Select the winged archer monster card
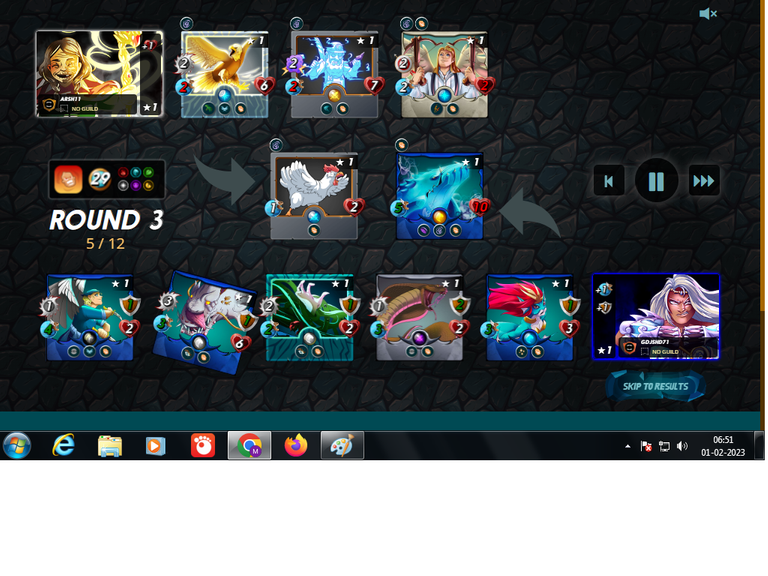Screen dimensions: 768x576 coord(90,317)
